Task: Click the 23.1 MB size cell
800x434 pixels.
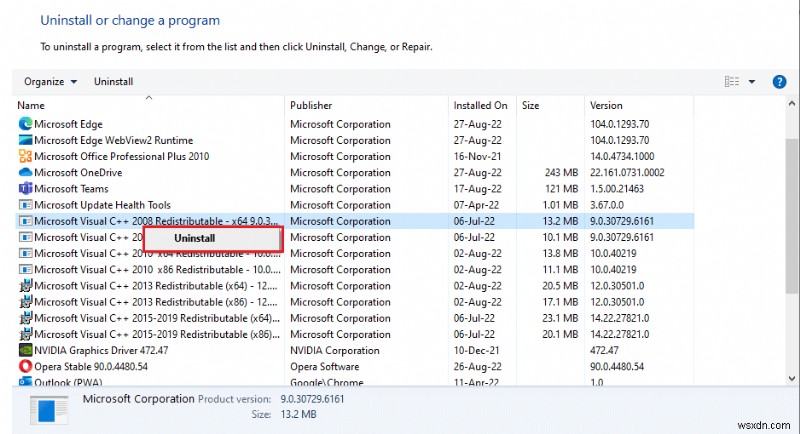Action: click(x=560, y=318)
